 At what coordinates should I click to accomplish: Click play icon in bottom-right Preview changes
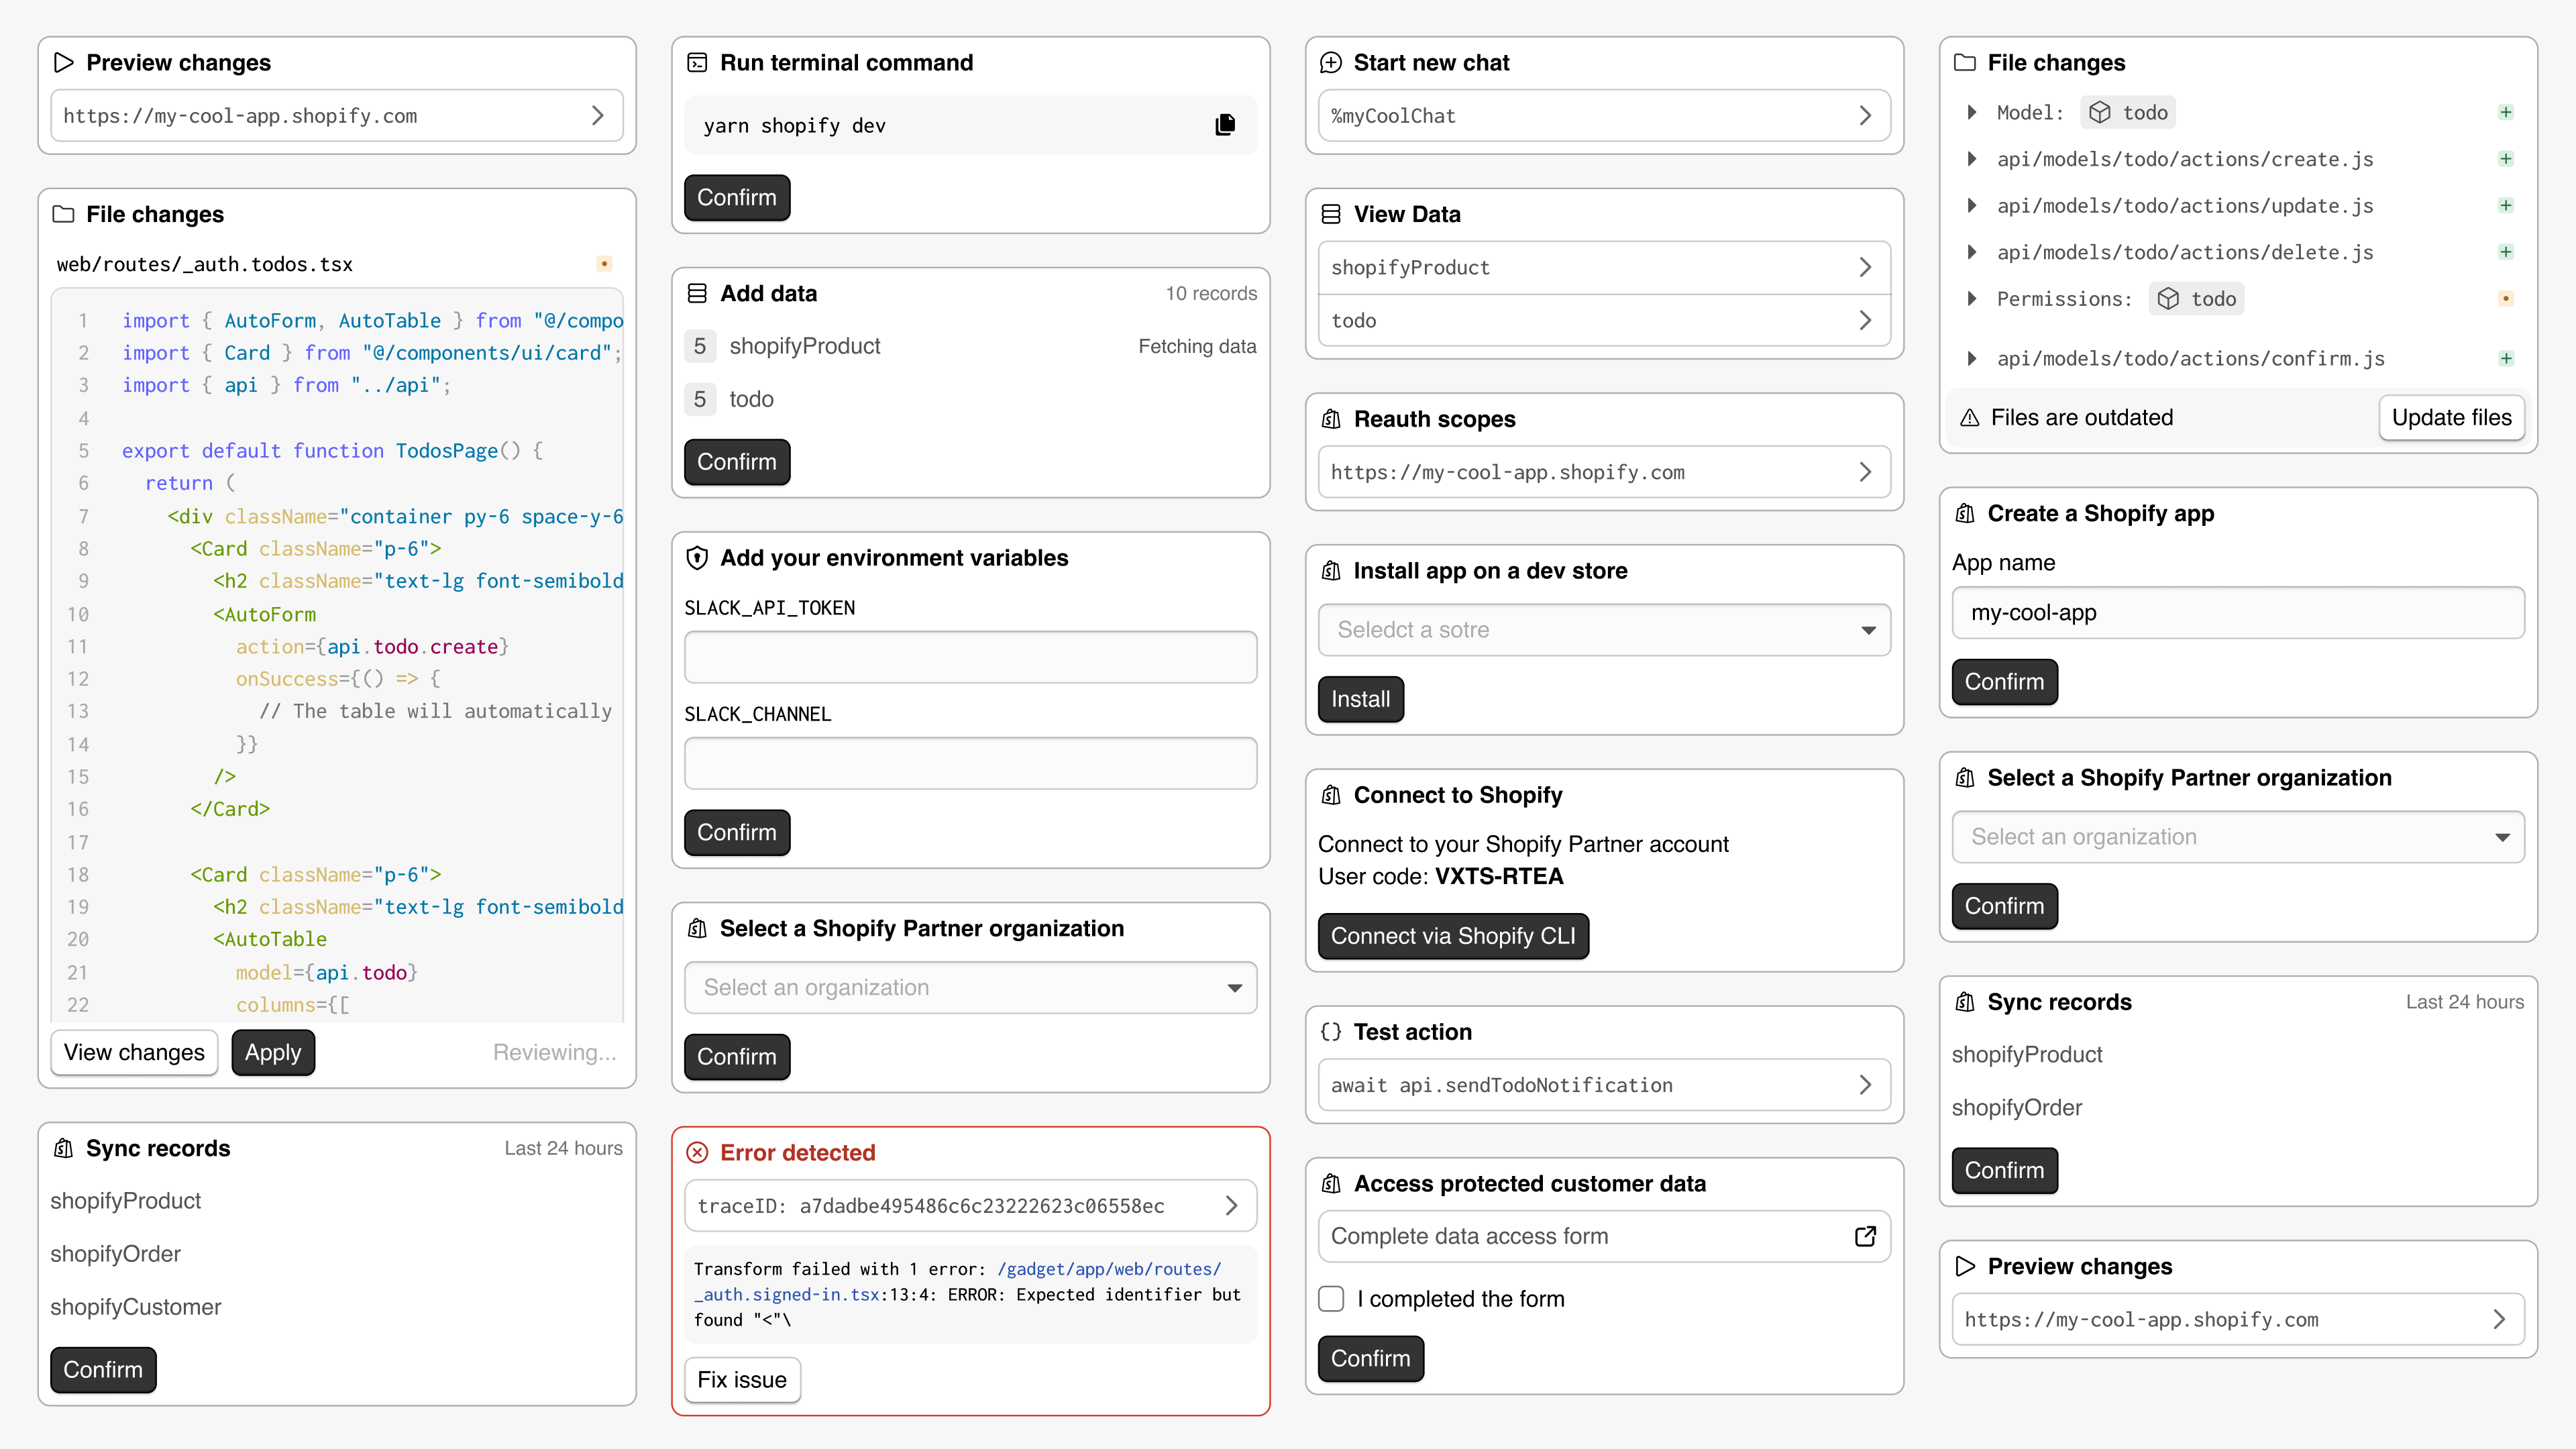coord(1965,1266)
